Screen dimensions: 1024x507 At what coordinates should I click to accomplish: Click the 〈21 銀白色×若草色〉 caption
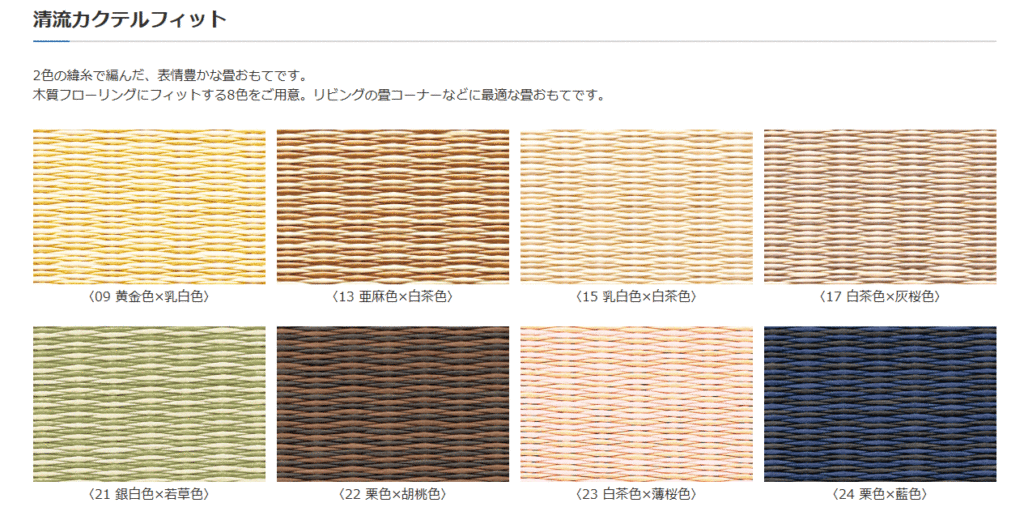pos(150,494)
